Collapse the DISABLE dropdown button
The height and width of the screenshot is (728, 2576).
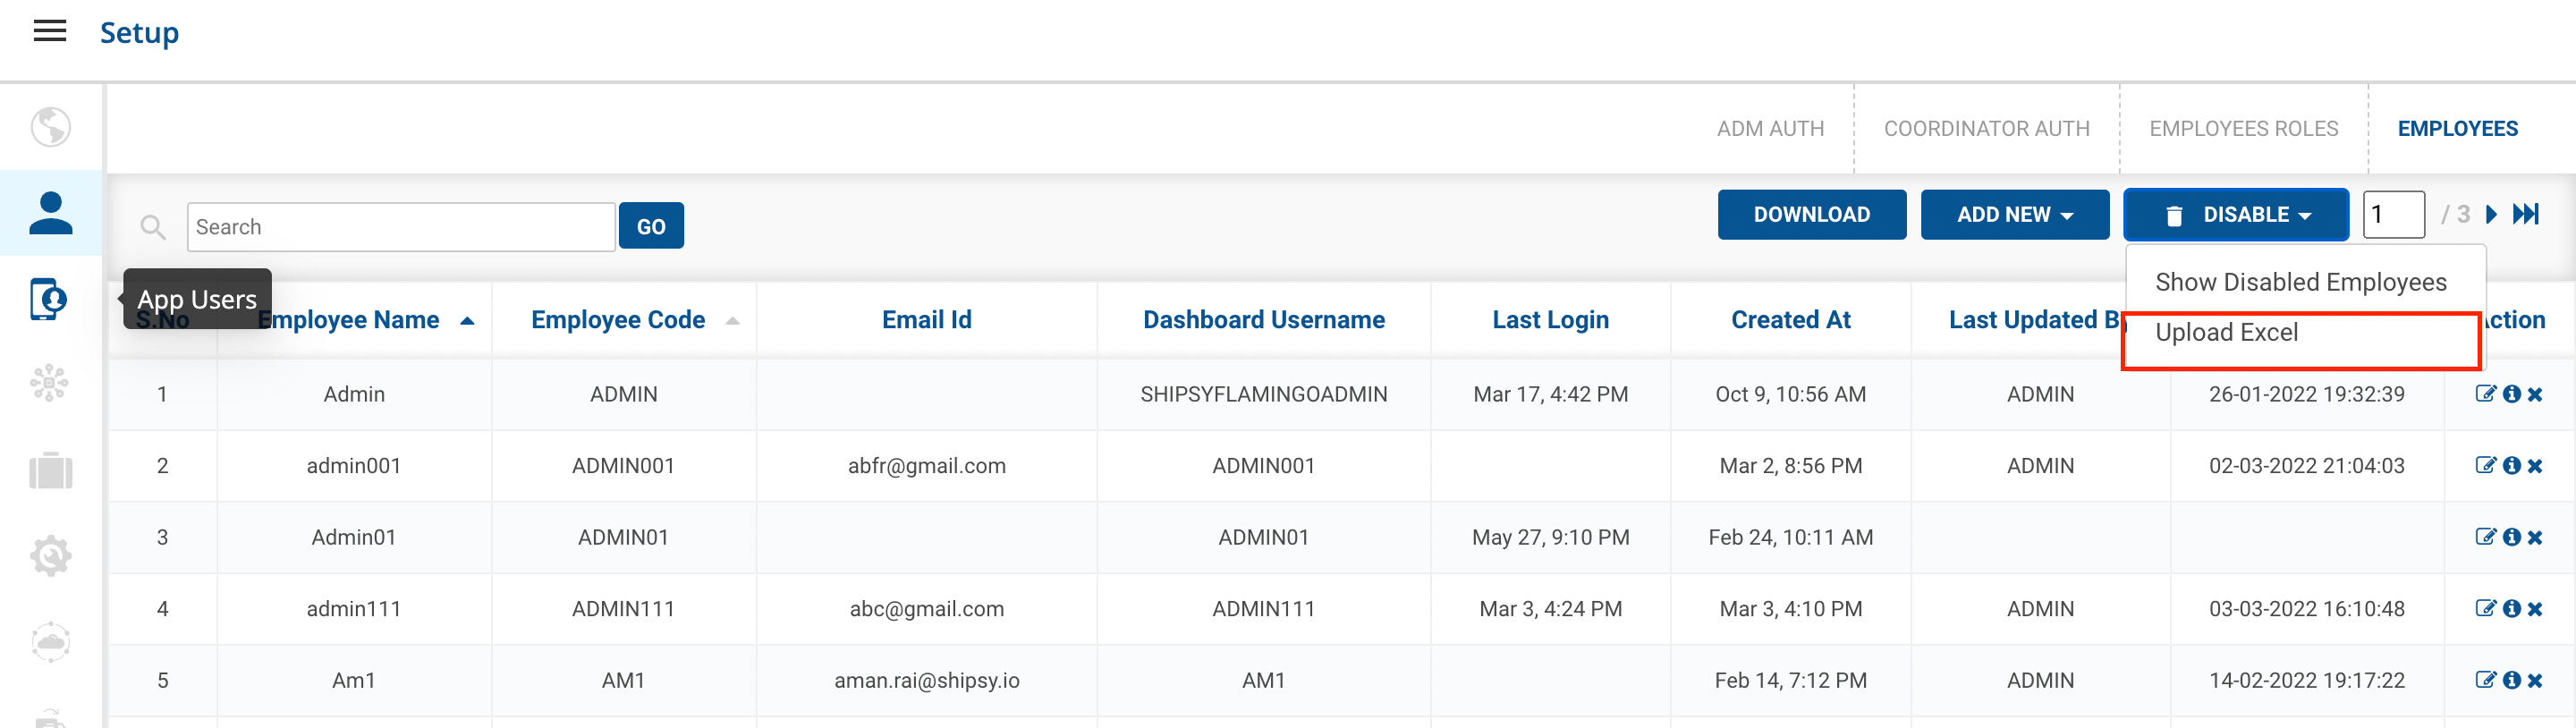(2236, 215)
